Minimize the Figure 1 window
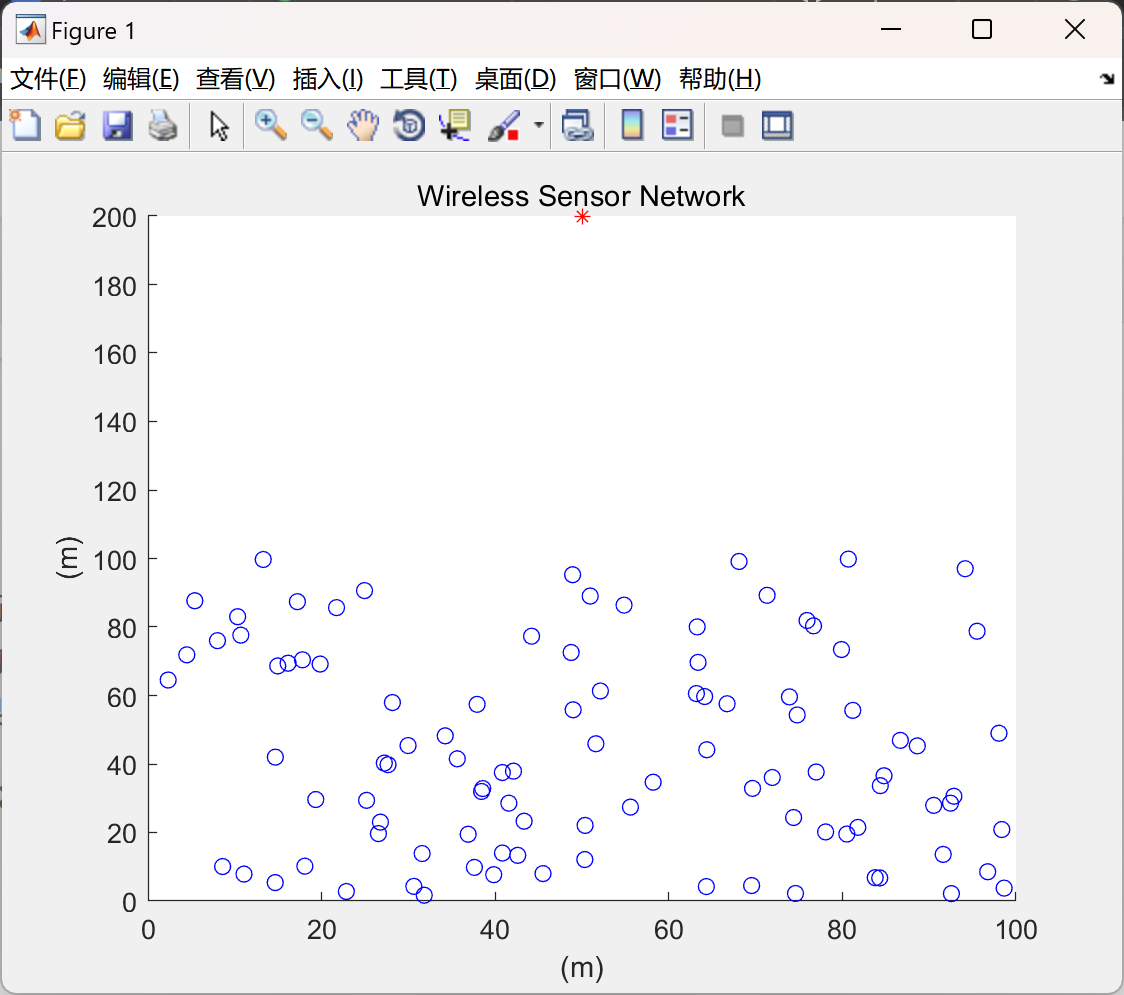 [x=890, y=29]
